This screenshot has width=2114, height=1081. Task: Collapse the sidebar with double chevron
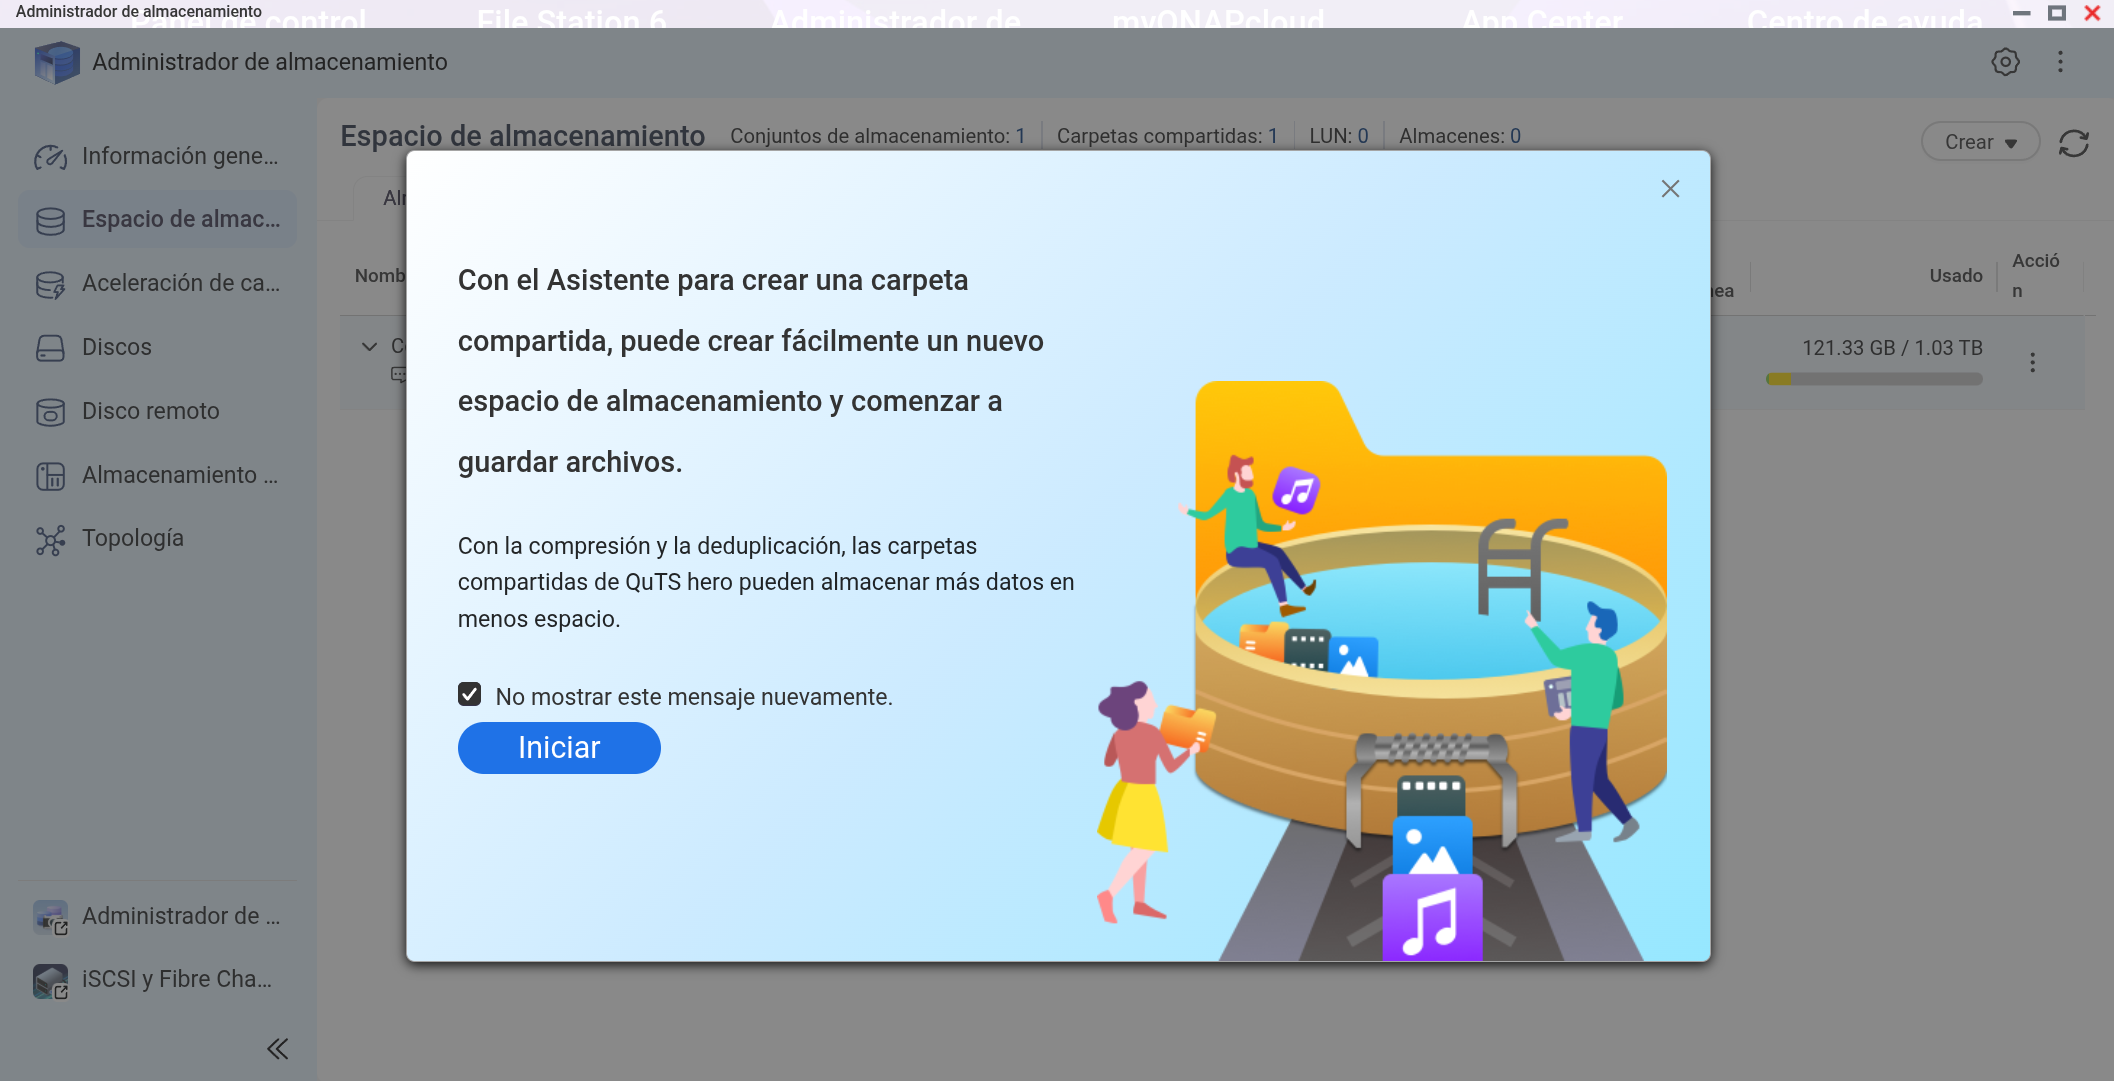pyautogui.click(x=277, y=1048)
